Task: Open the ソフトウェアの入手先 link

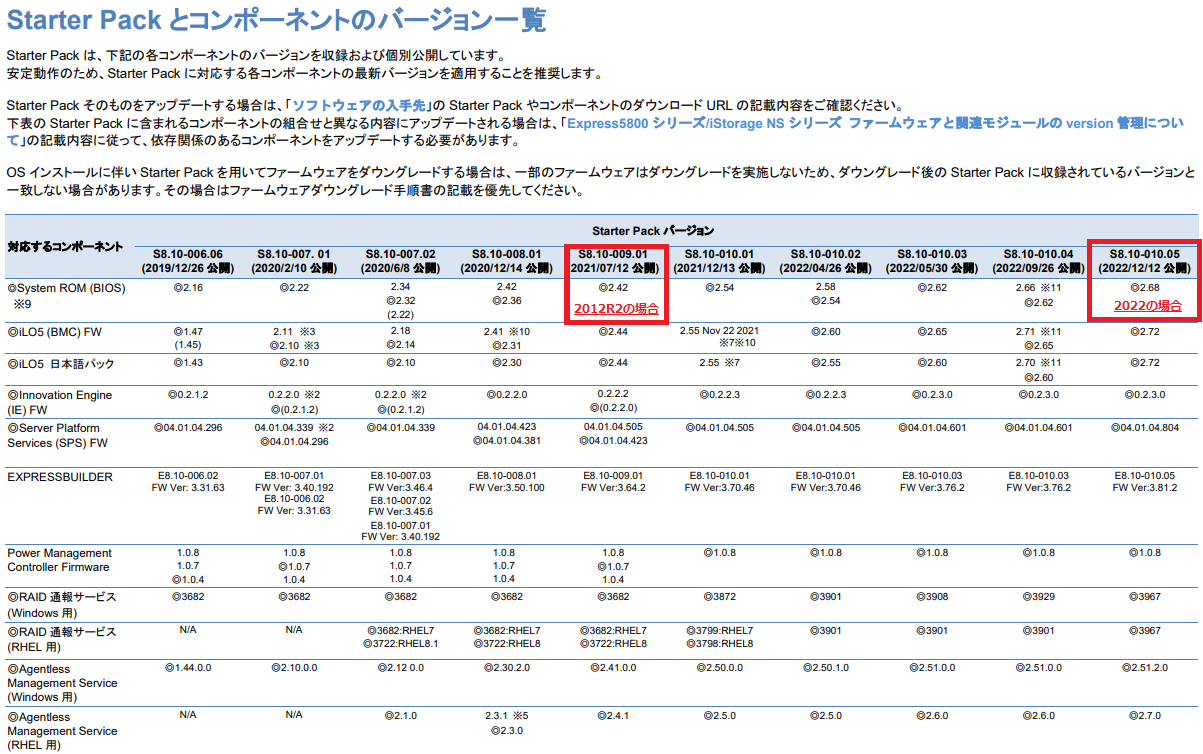Action: 360,105
